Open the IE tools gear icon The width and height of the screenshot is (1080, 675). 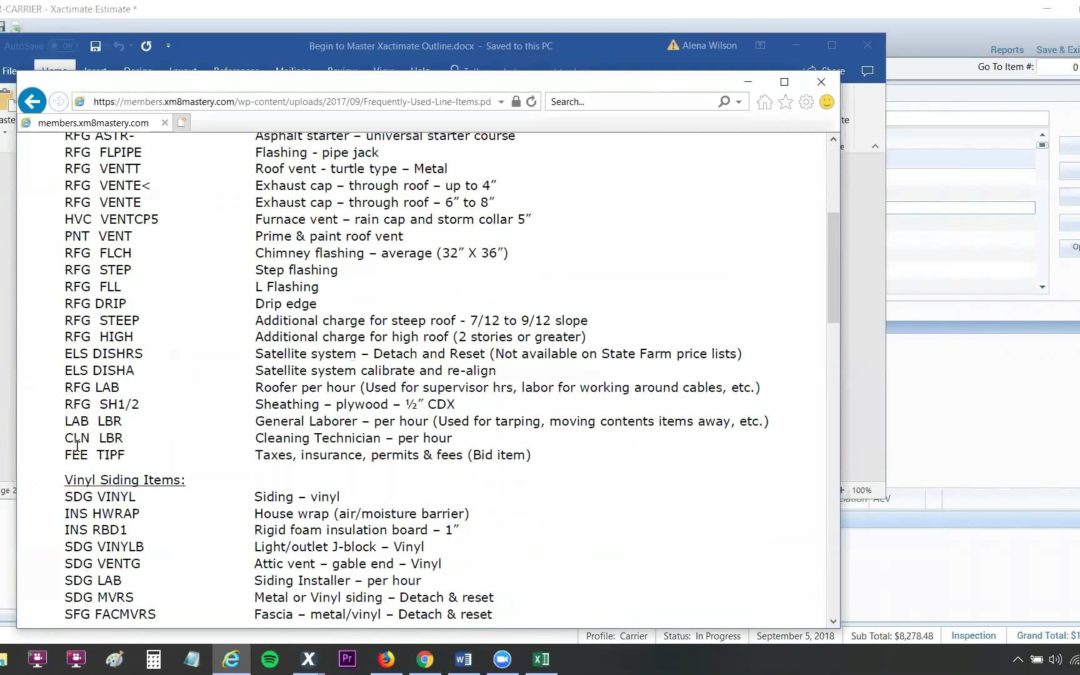click(x=806, y=102)
